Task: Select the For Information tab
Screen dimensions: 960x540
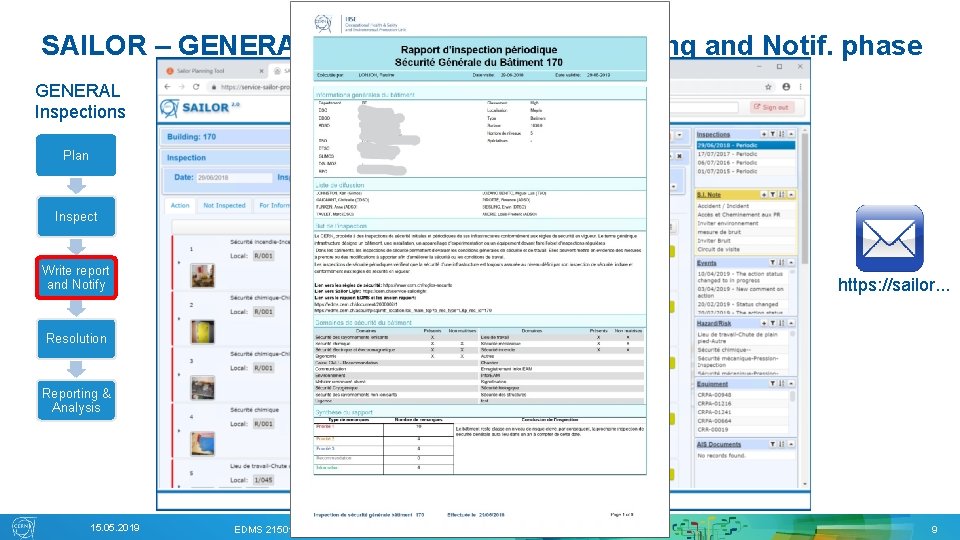Action: (273, 206)
